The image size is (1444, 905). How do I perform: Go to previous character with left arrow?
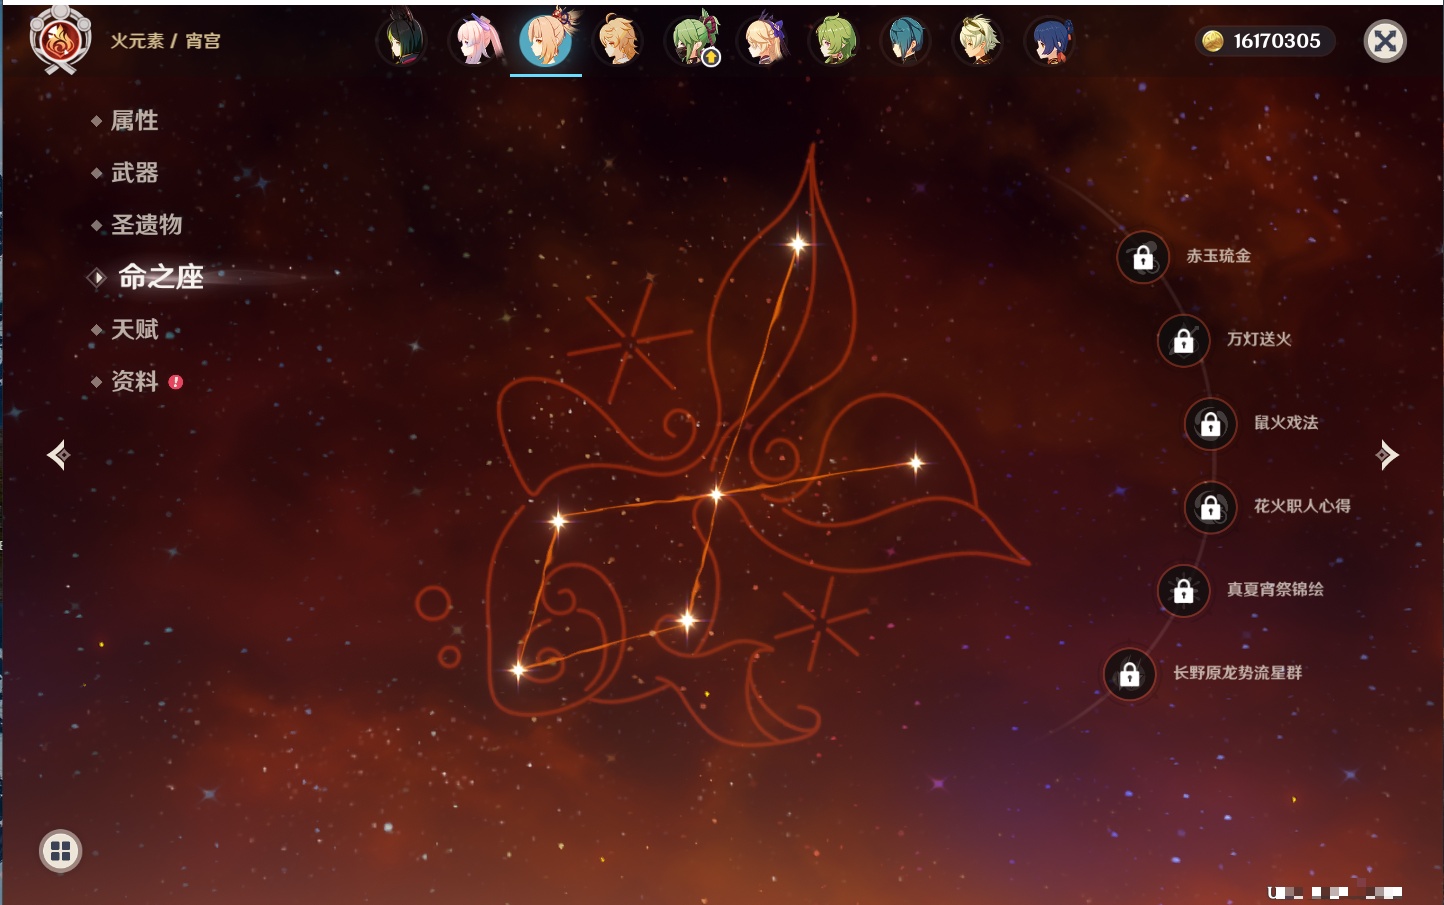coord(58,455)
